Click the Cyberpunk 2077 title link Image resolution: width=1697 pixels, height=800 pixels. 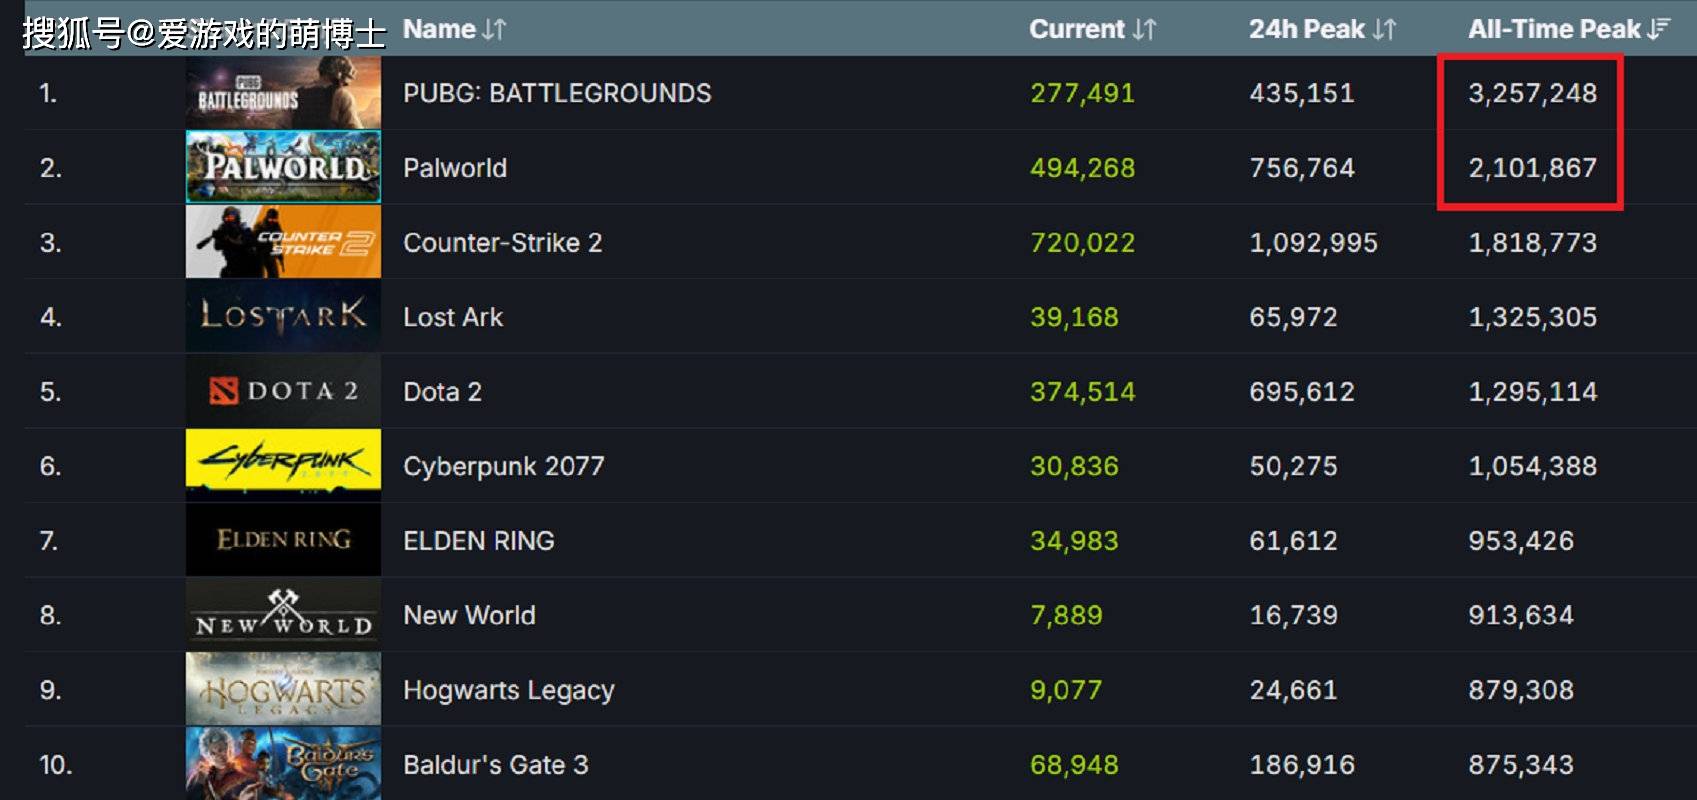[504, 466]
